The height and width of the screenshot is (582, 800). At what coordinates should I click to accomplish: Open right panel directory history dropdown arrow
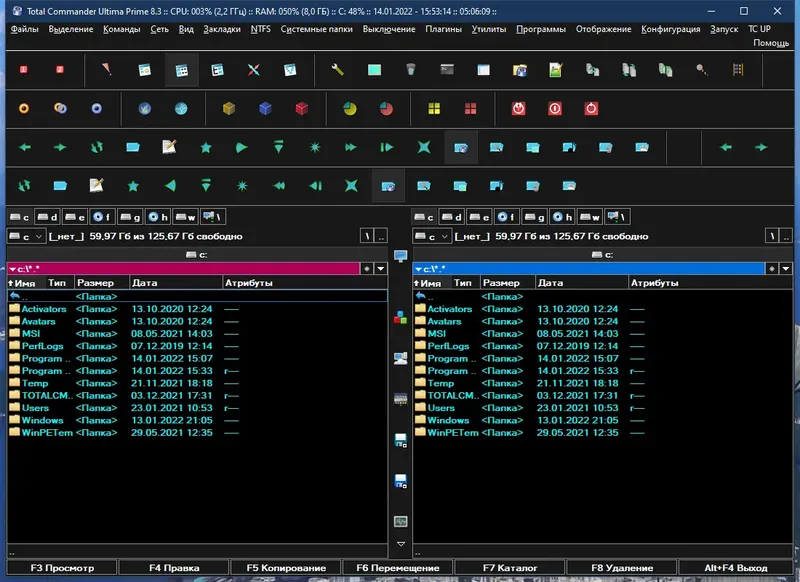click(786, 269)
